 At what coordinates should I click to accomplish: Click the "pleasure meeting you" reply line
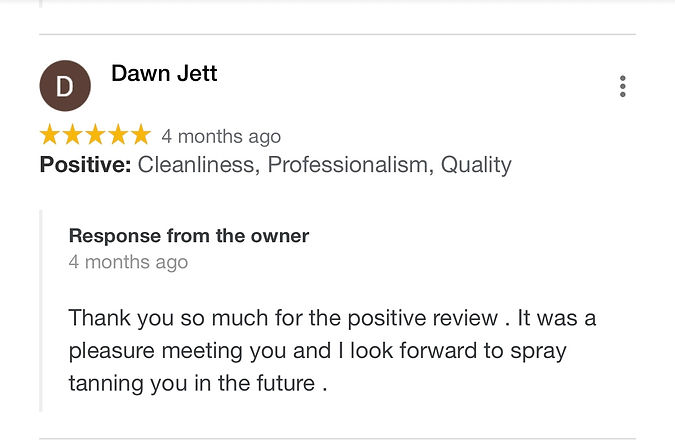click(x=317, y=351)
